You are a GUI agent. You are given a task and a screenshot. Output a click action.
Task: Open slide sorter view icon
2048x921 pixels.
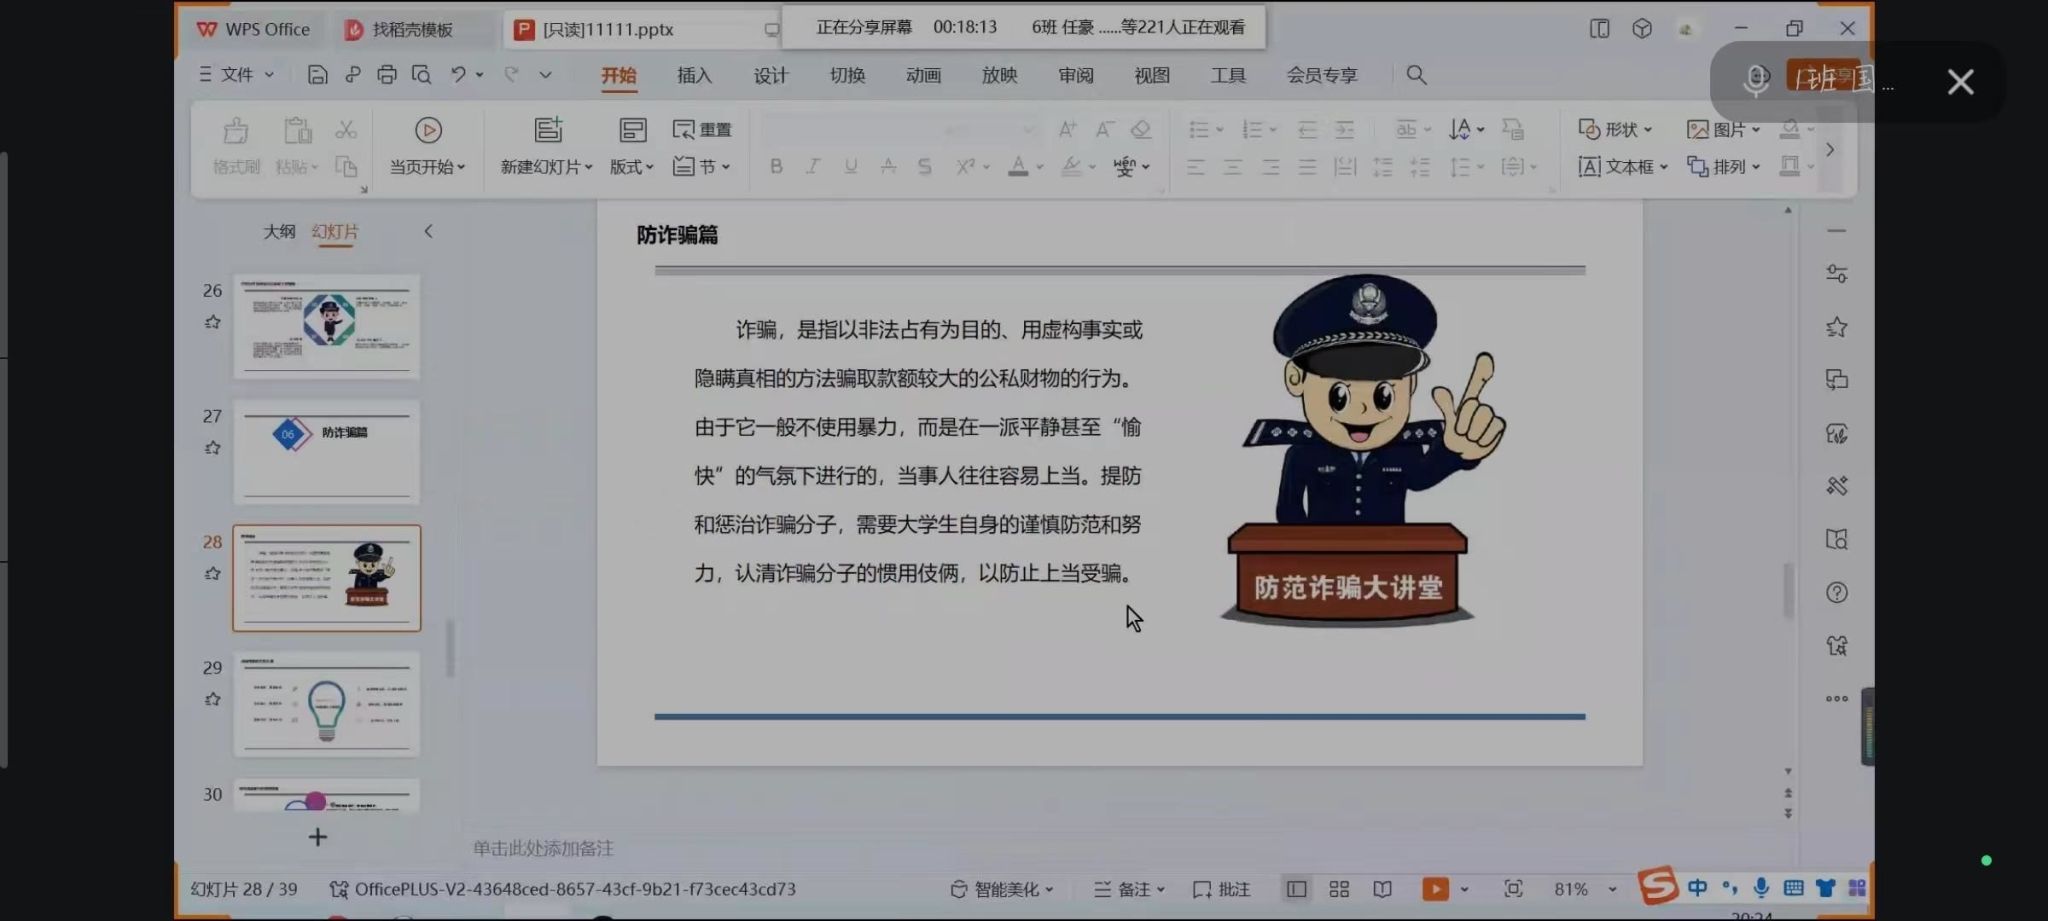click(1339, 889)
